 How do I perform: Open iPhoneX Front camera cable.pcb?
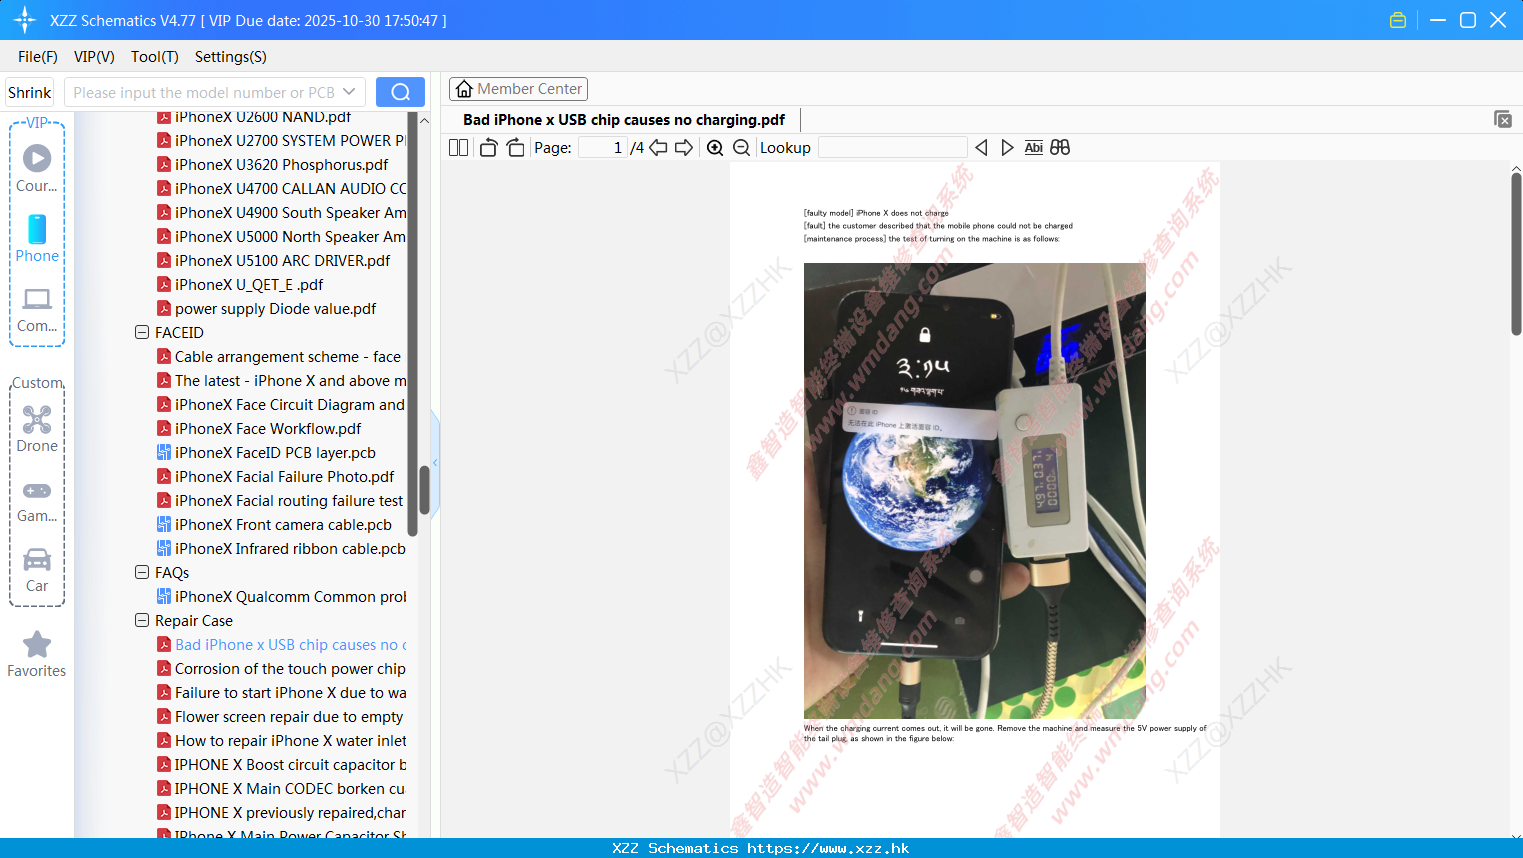click(275, 525)
